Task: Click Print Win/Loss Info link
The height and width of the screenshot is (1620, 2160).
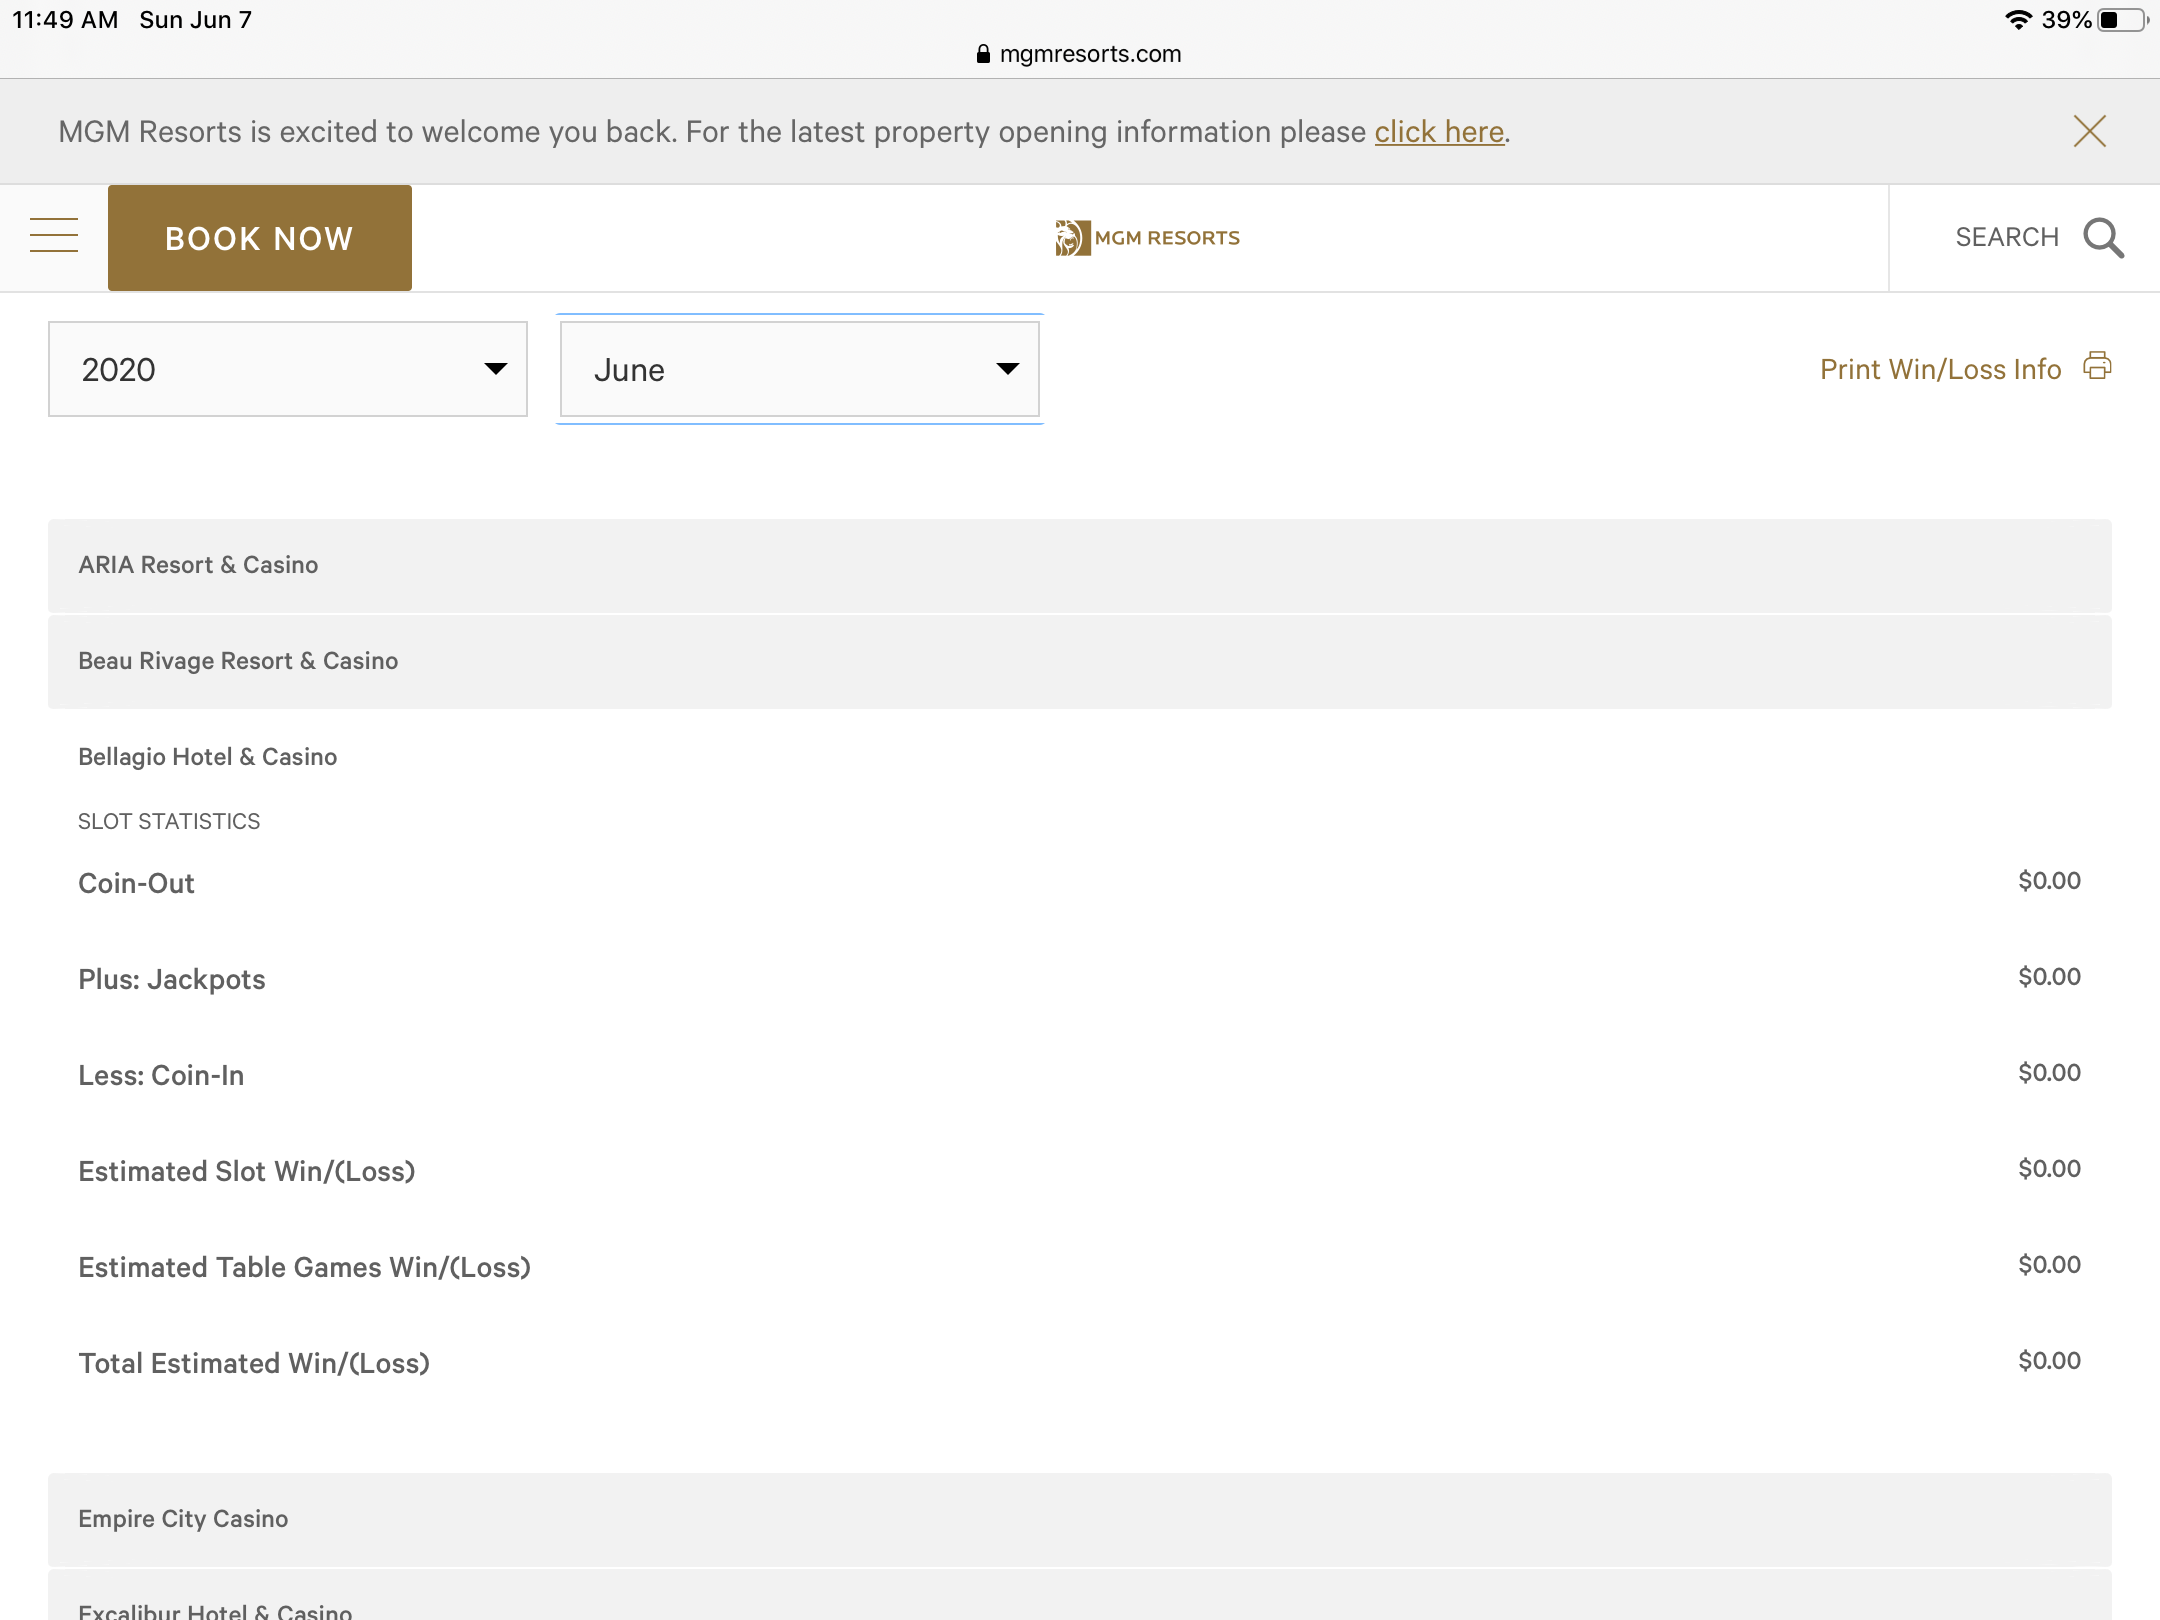Action: click(1940, 369)
